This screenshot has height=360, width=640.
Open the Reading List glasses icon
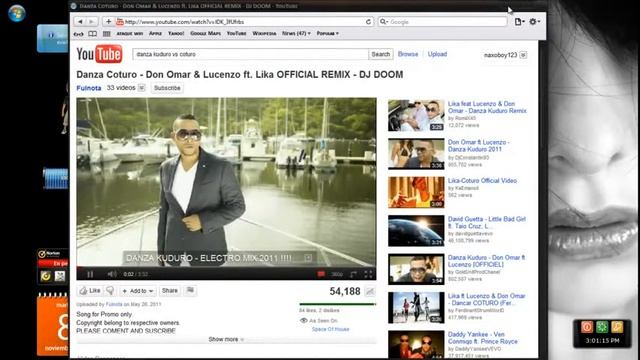point(79,34)
